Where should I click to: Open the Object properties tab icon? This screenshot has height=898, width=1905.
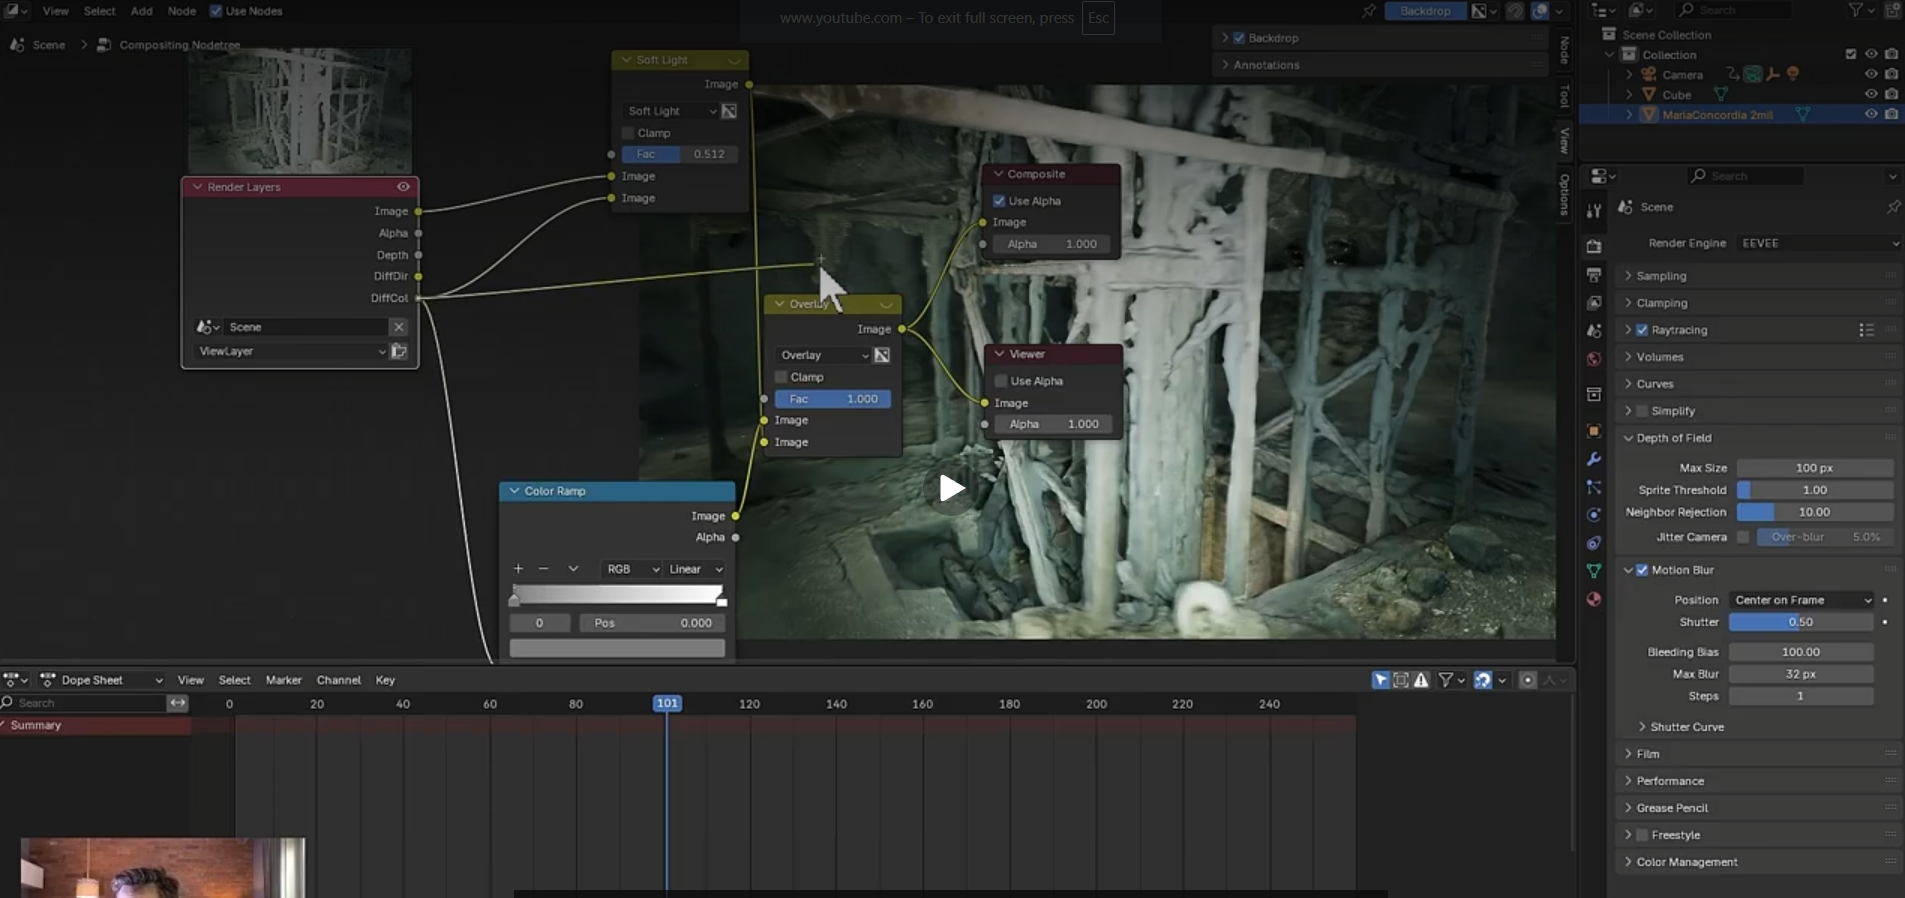(x=1594, y=431)
